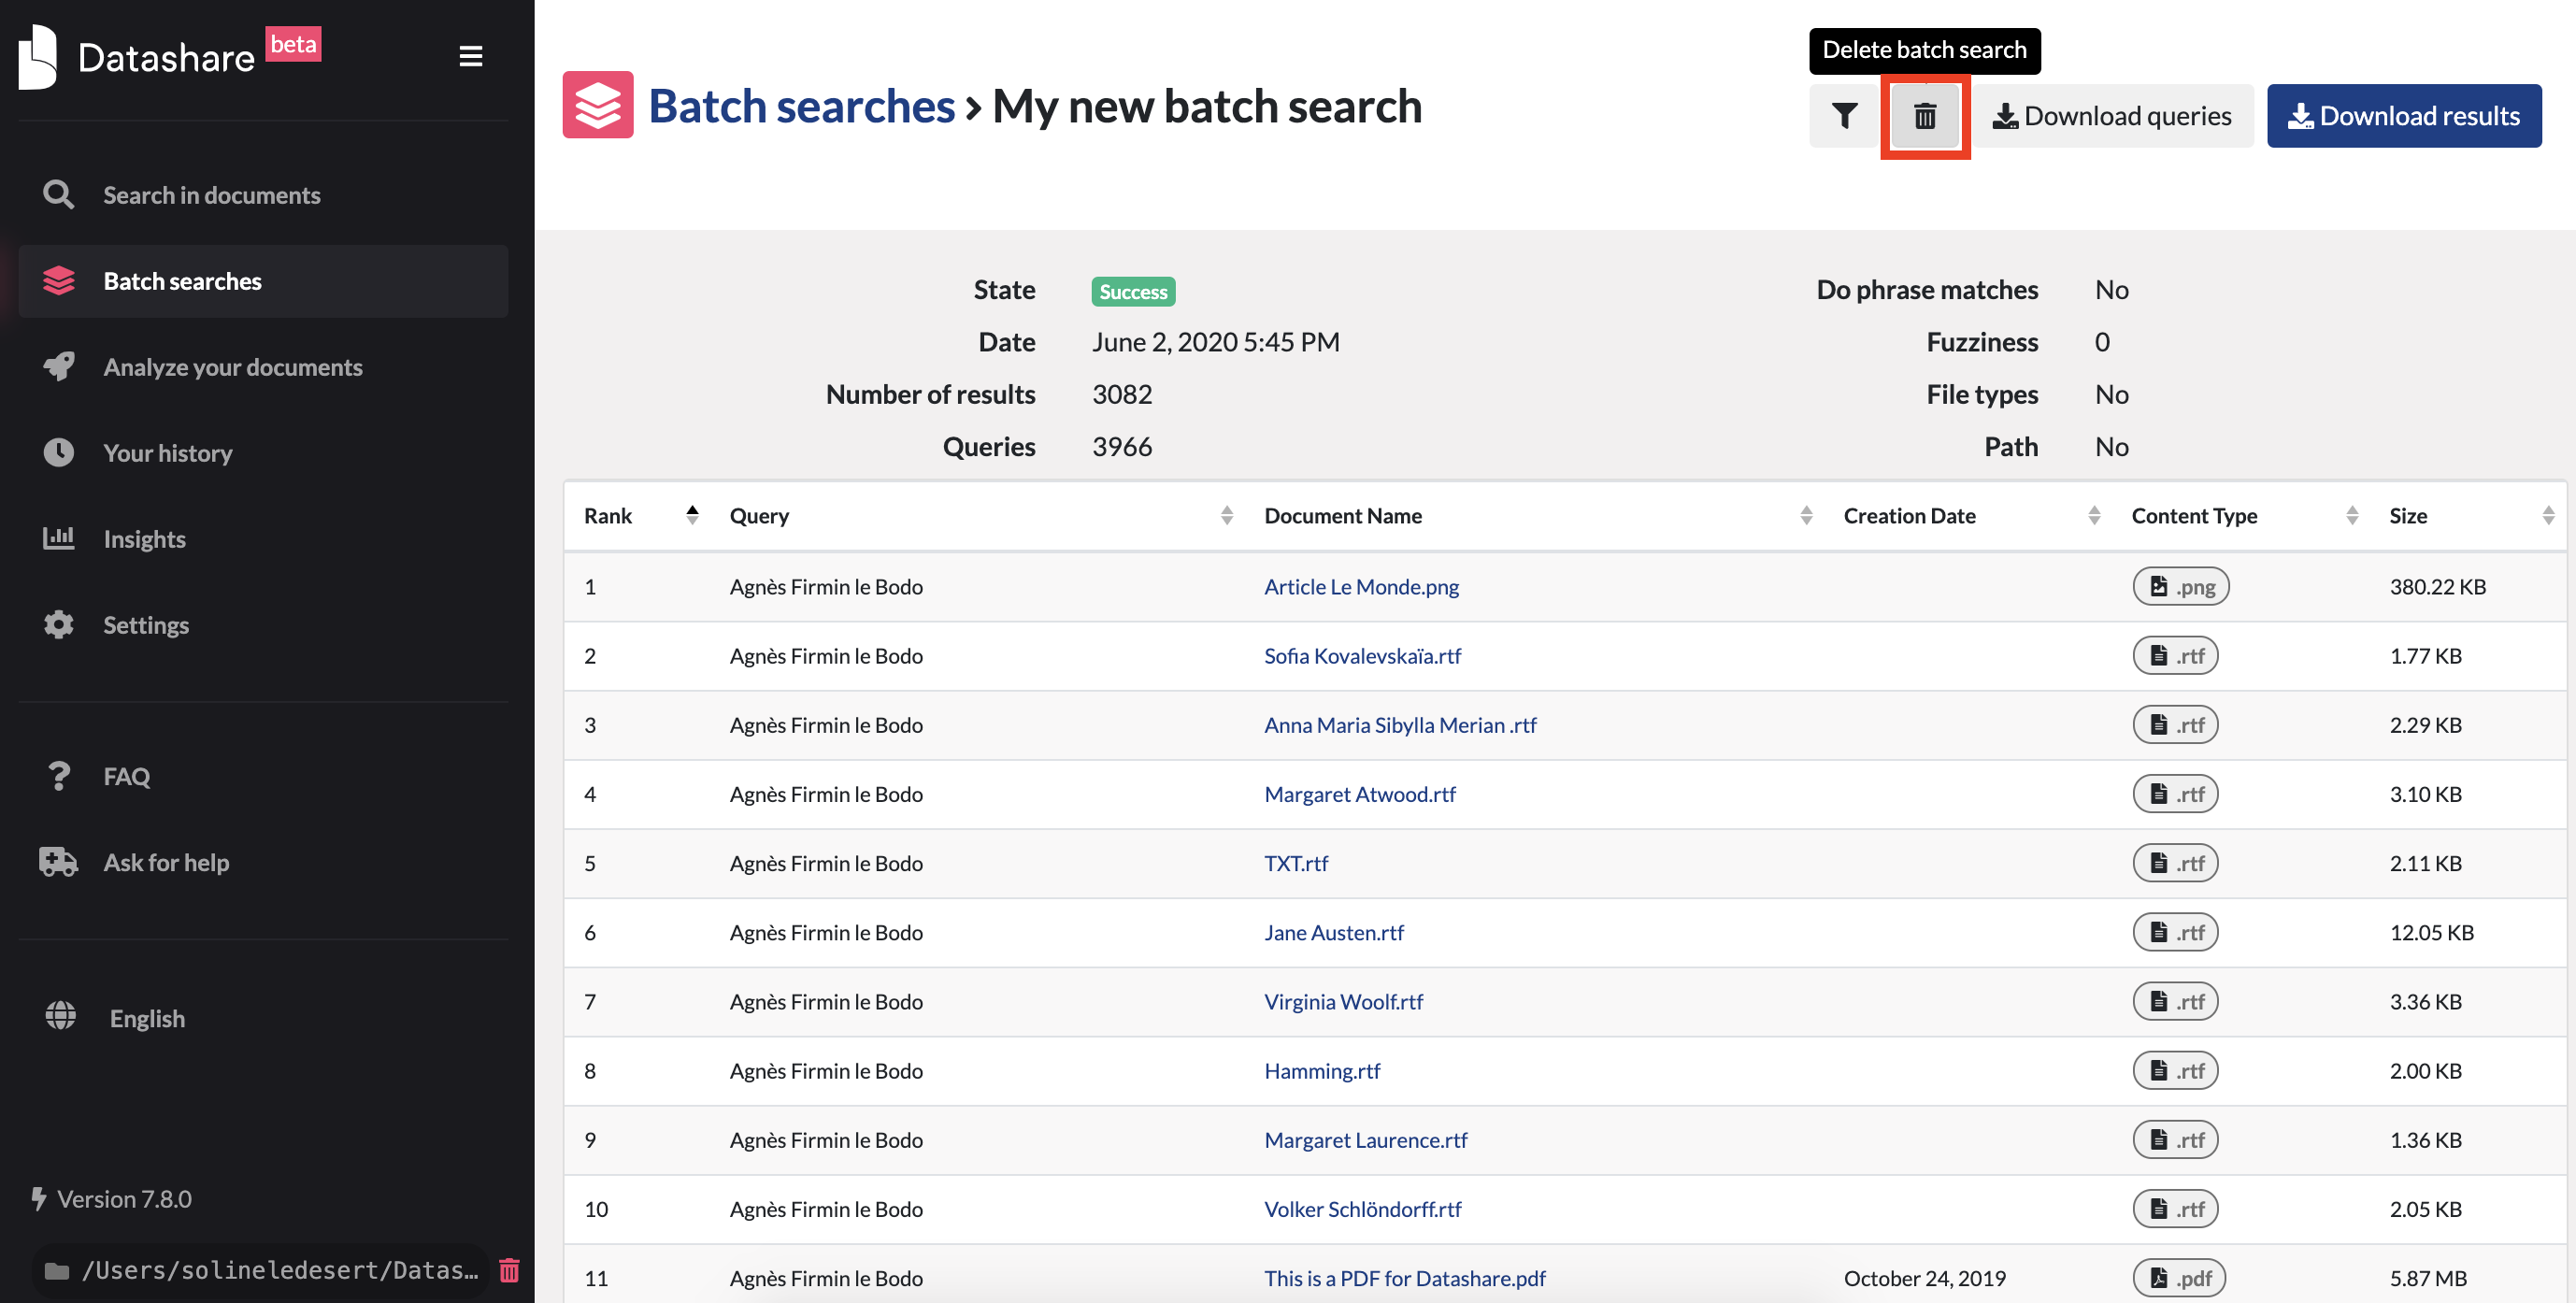Click the lightning bolt icon beside Version 7.8.0

[38, 1198]
